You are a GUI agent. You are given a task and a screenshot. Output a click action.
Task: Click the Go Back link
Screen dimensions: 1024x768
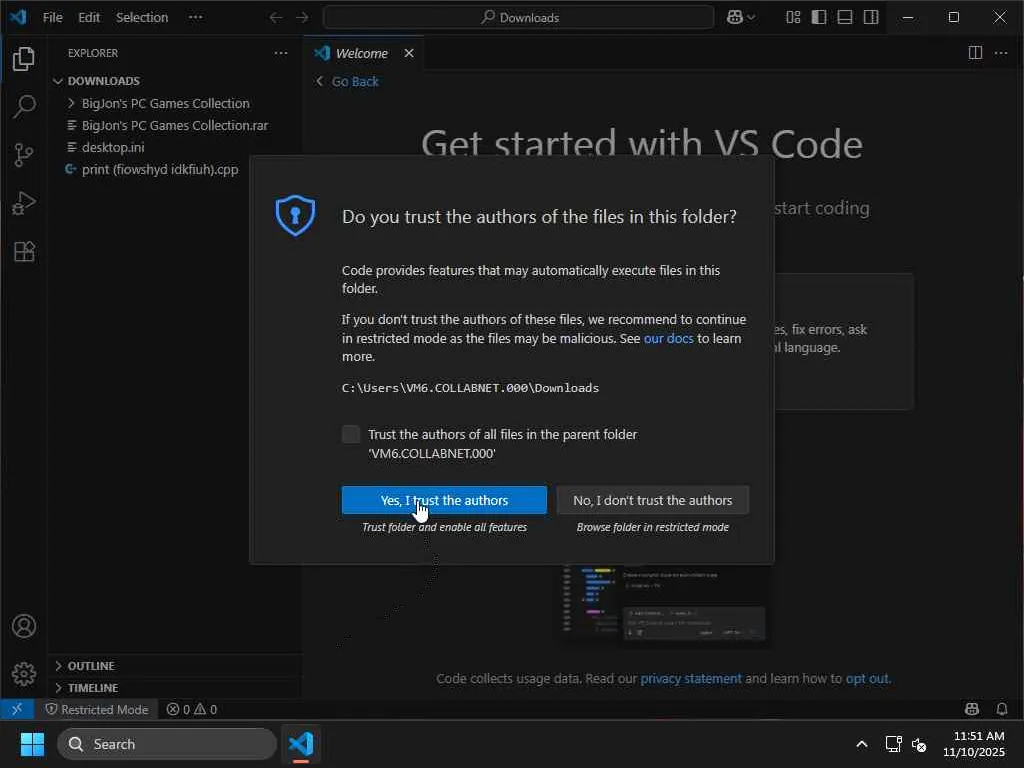pyautogui.click(x=355, y=82)
